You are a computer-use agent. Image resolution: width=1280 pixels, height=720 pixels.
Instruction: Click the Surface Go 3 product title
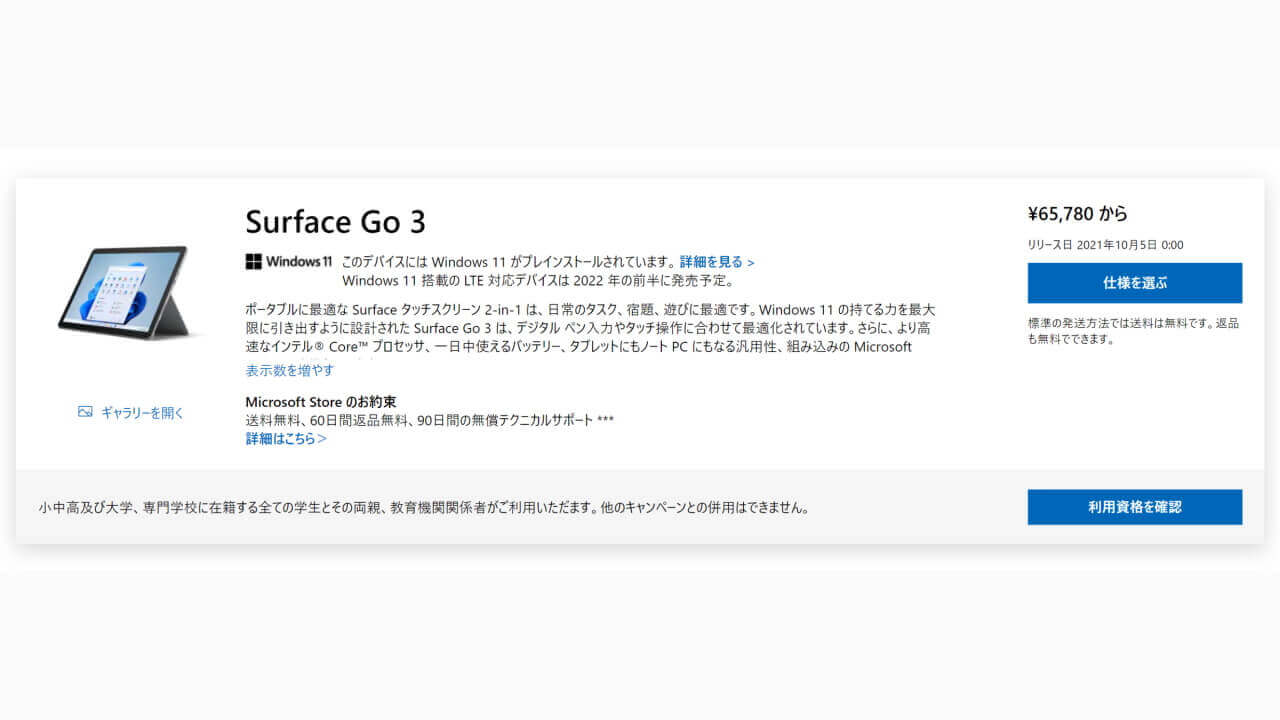[x=335, y=222]
